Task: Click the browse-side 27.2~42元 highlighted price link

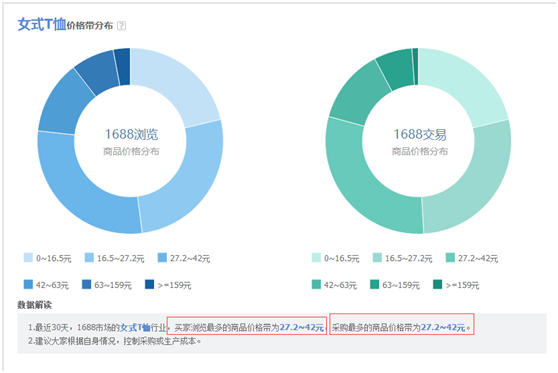Action: coord(302,327)
